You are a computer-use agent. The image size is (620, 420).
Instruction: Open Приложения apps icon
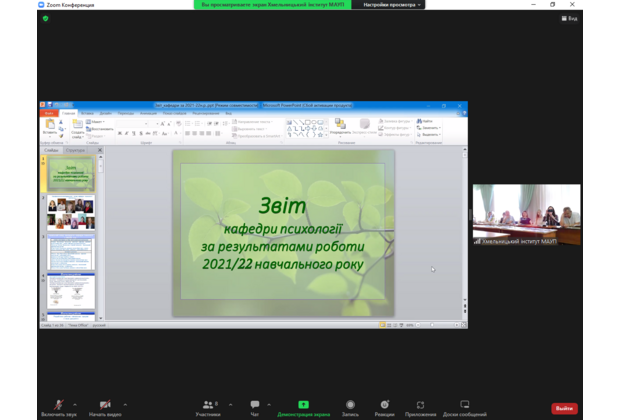click(x=420, y=405)
